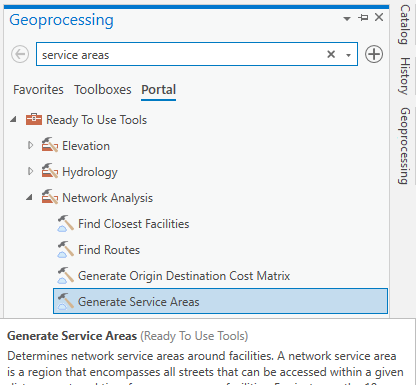
Task: Click the back arrow button in Geoprocessing
Action: click(20, 54)
